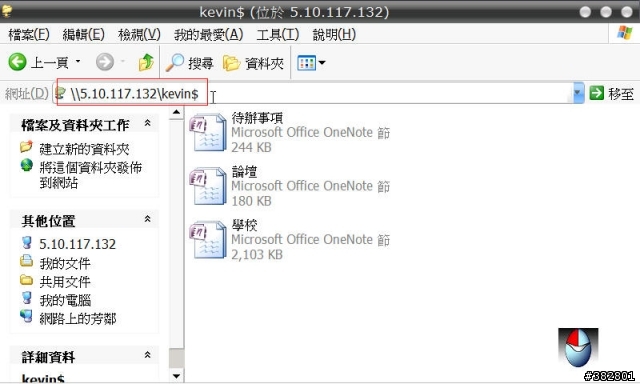The width and height of the screenshot is (640, 384).
Task: Open 我的電腦 link
Action: [x=65, y=300]
